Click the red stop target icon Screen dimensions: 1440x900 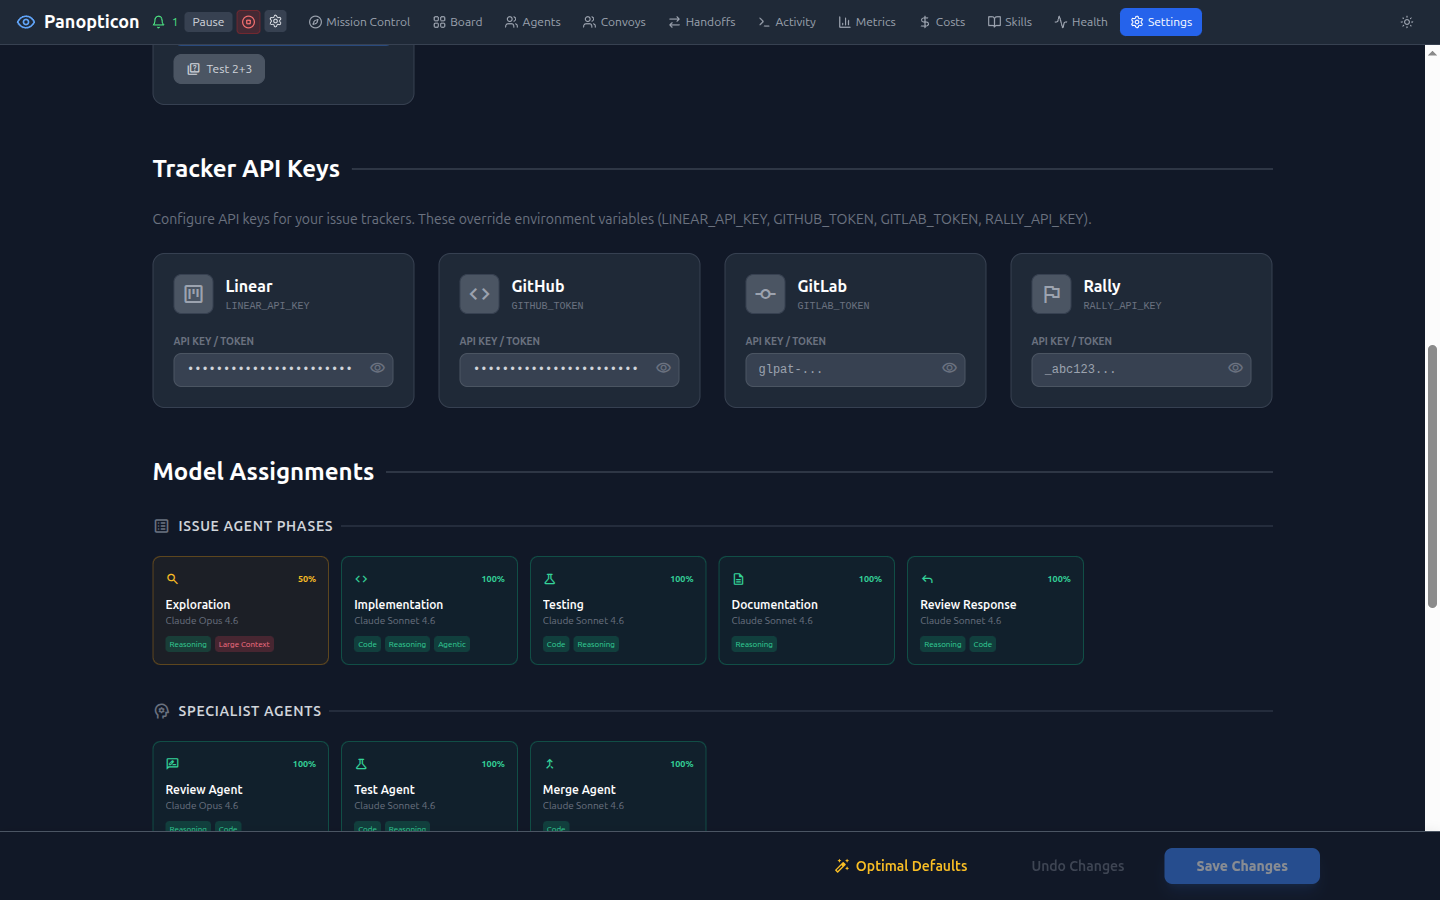(249, 22)
